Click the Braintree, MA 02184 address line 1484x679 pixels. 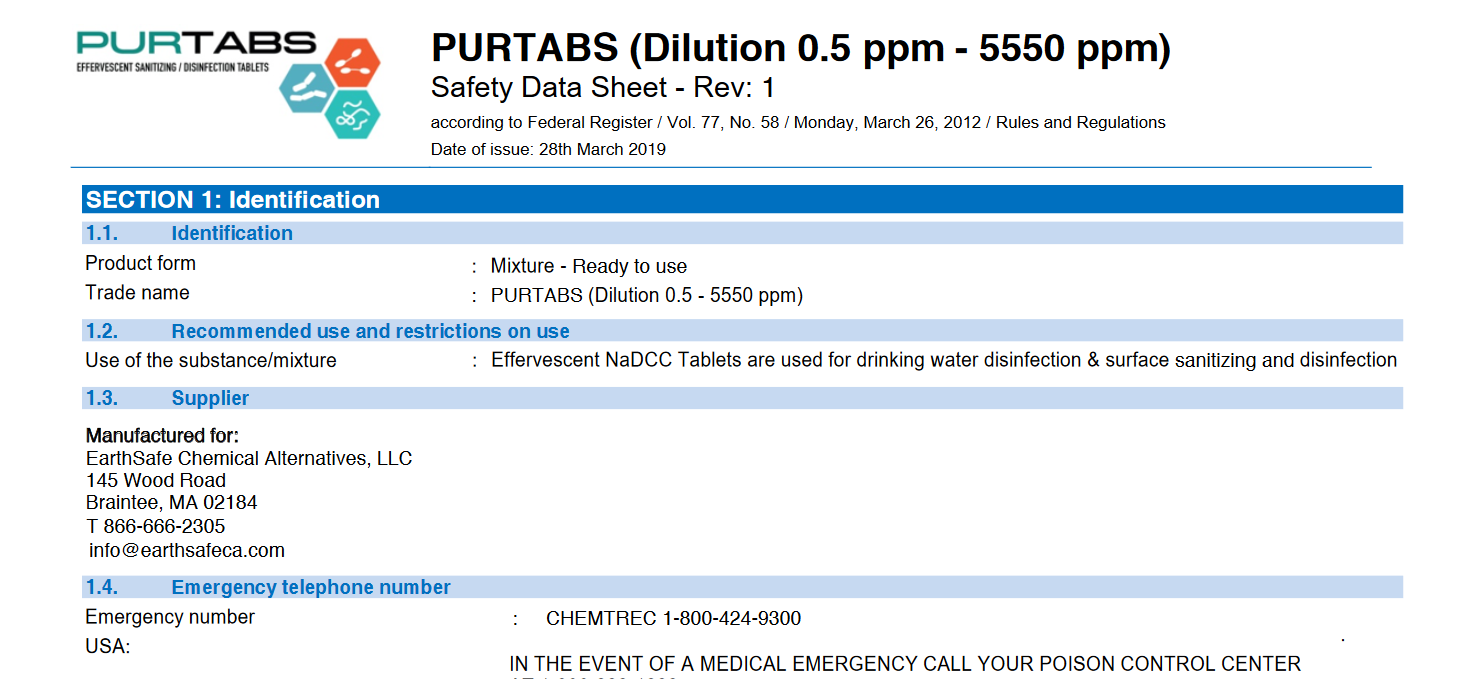[x=171, y=502]
